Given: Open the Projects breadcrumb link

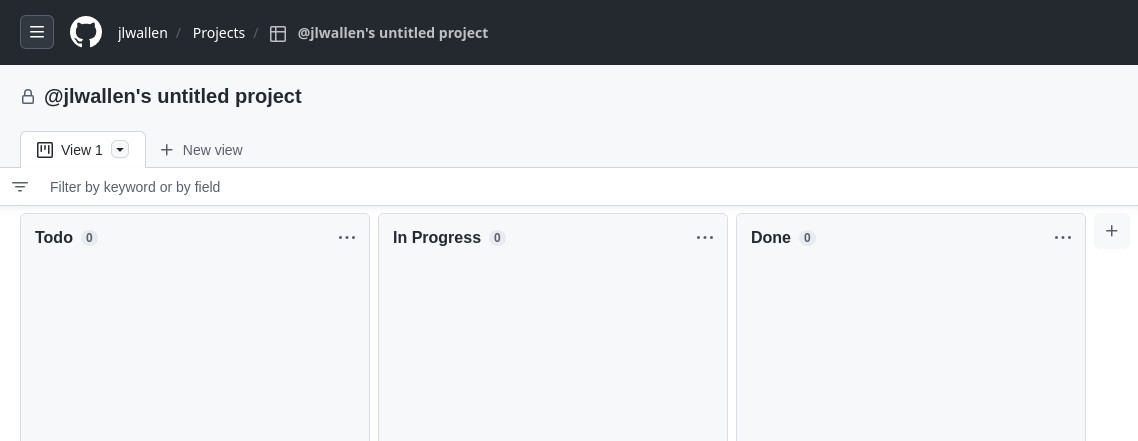Looking at the screenshot, I should tap(219, 33).
